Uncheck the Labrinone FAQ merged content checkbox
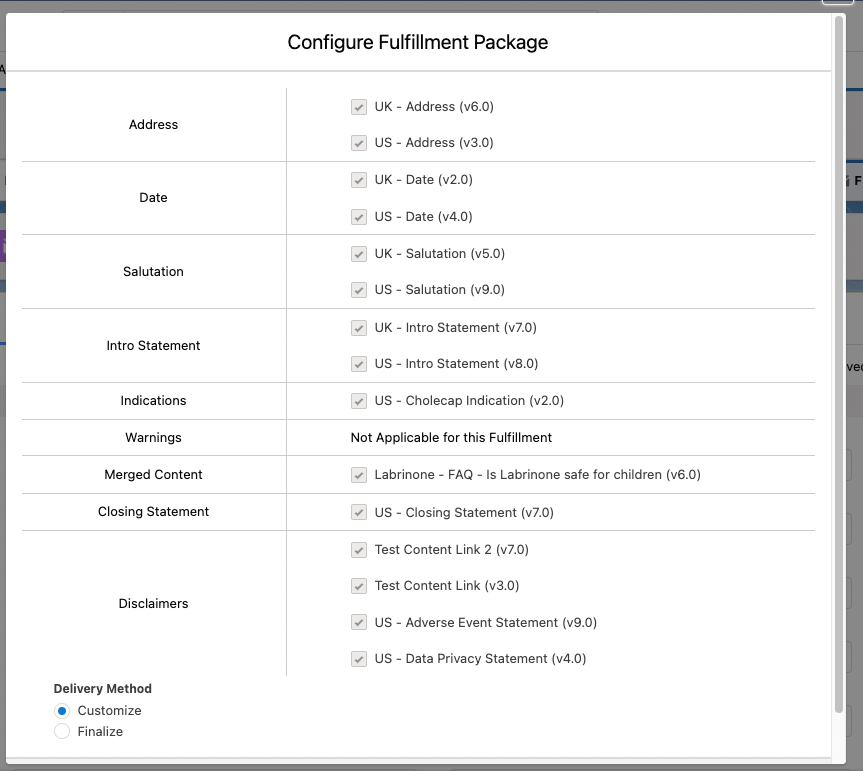Image resolution: width=863 pixels, height=771 pixels. coord(359,475)
